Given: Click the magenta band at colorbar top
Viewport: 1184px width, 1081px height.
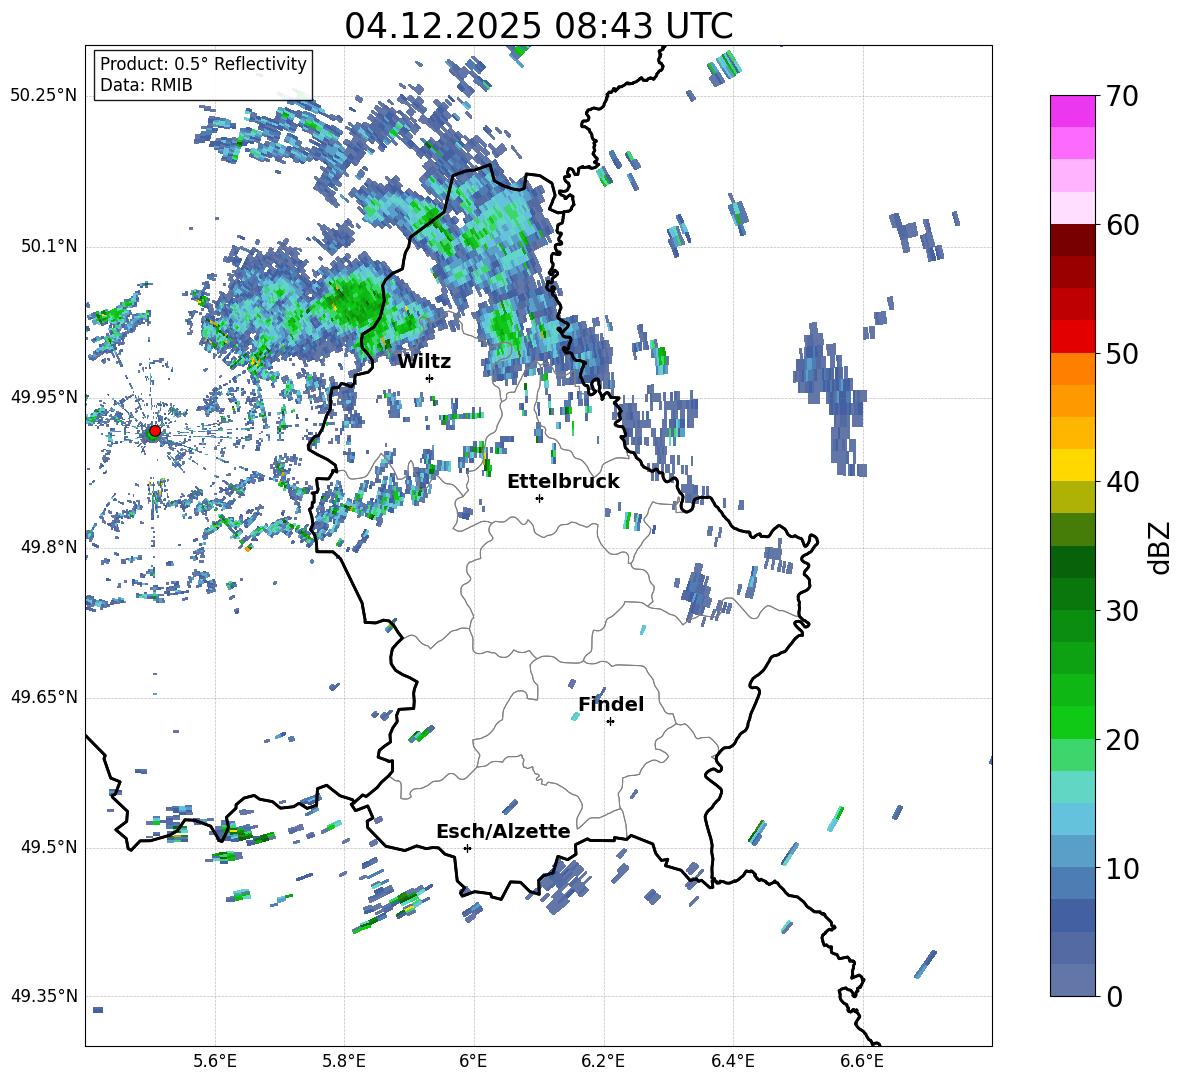Looking at the screenshot, I should pyautogui.click(x=1072, y=111).
